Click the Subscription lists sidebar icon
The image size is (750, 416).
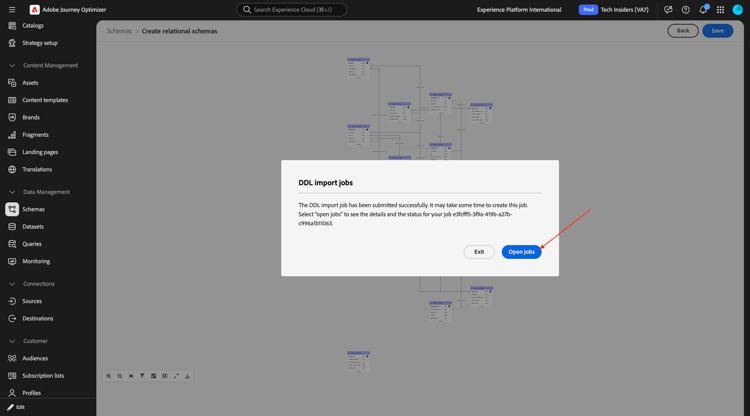[12, 376]
